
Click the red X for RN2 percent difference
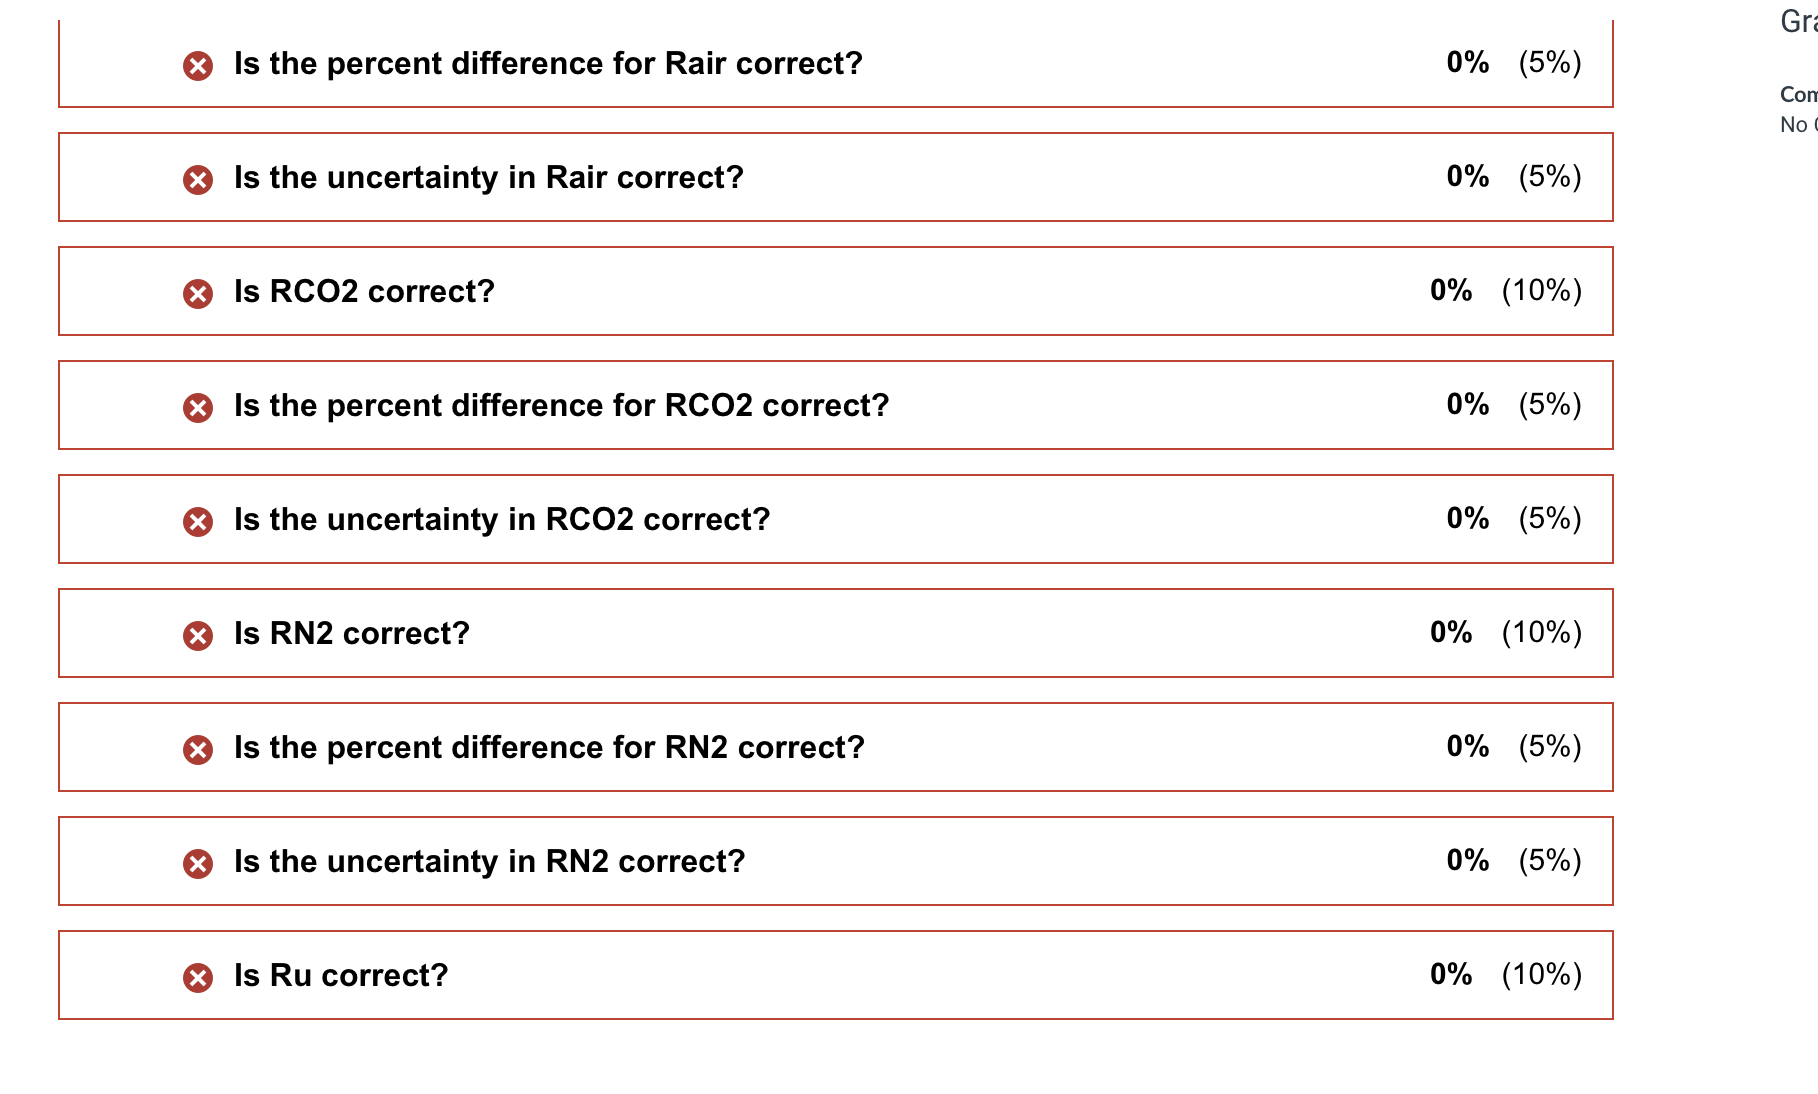pos(197,747)
